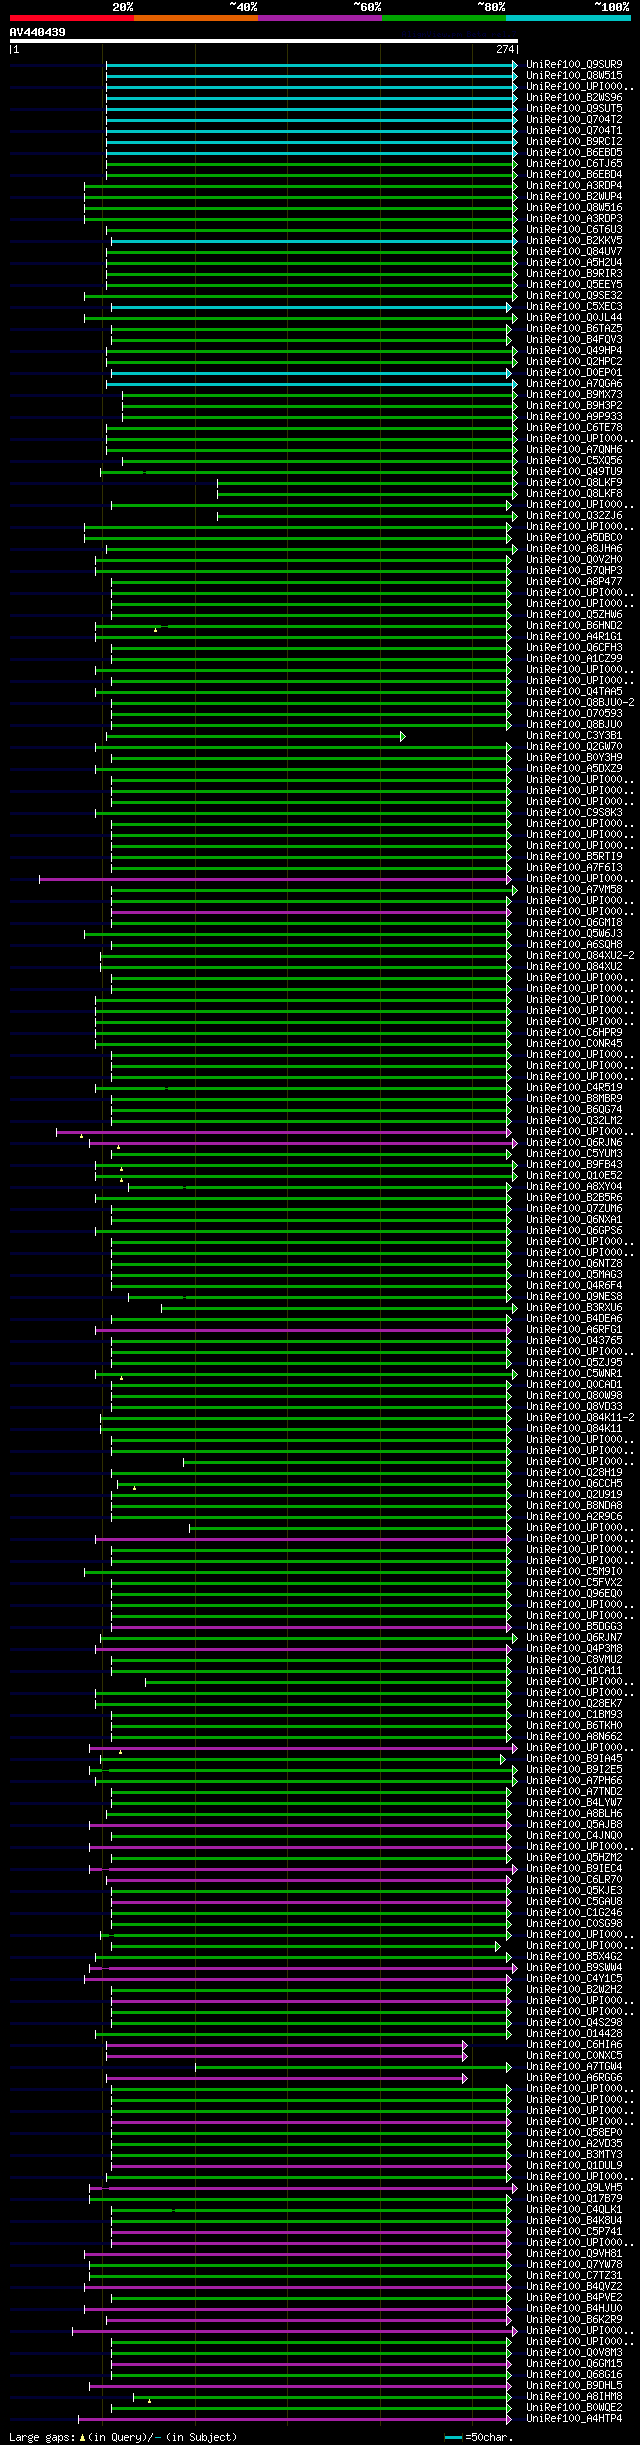Click the green ~80% identity legend segment
The height and width of the screenshot is (2445, 640).
444,18
